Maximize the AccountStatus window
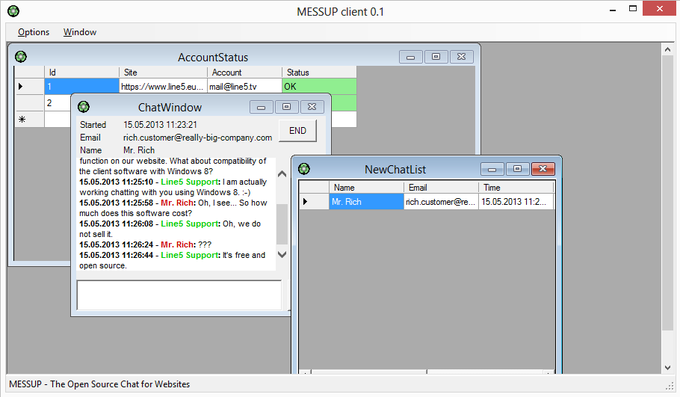Viewport: 680px width, 397px height. [x=436, y=57]
